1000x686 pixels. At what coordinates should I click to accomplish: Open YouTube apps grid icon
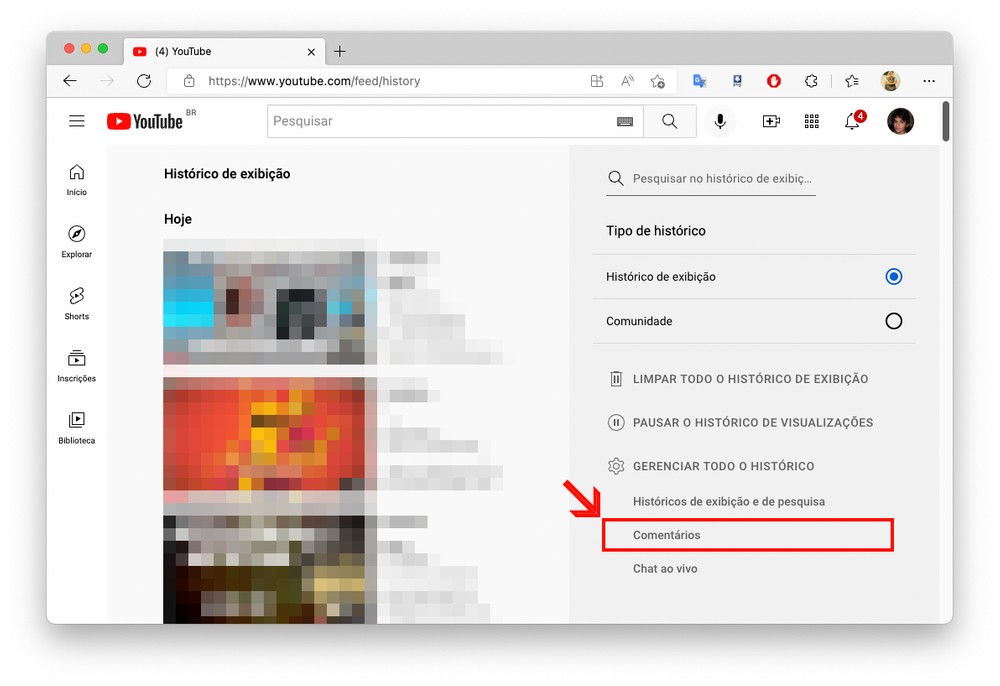[812, 121]
